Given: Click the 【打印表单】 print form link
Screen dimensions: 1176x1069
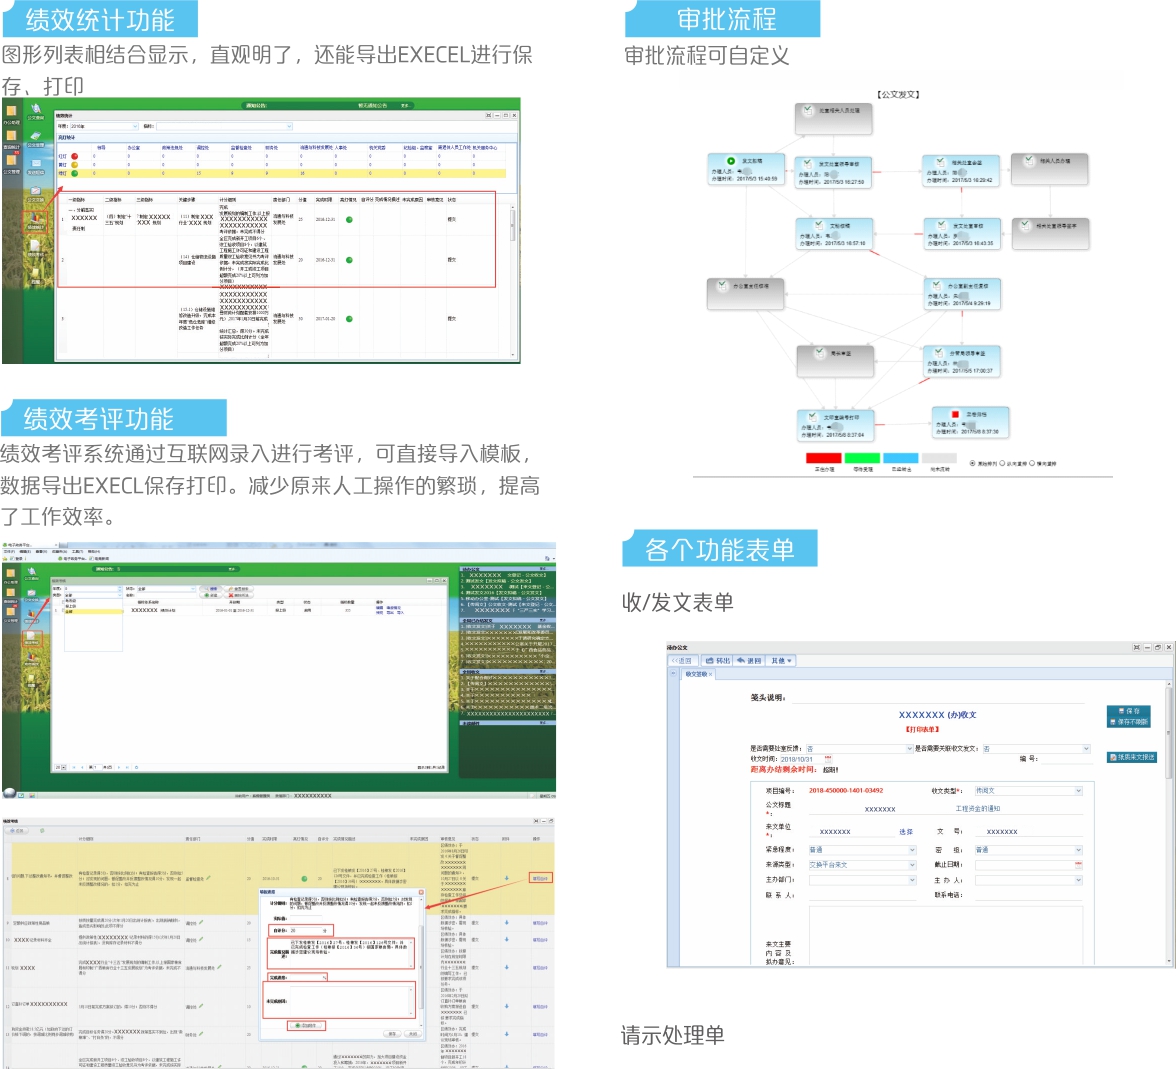Looking at the screenshot, I should tap(922, 729).
